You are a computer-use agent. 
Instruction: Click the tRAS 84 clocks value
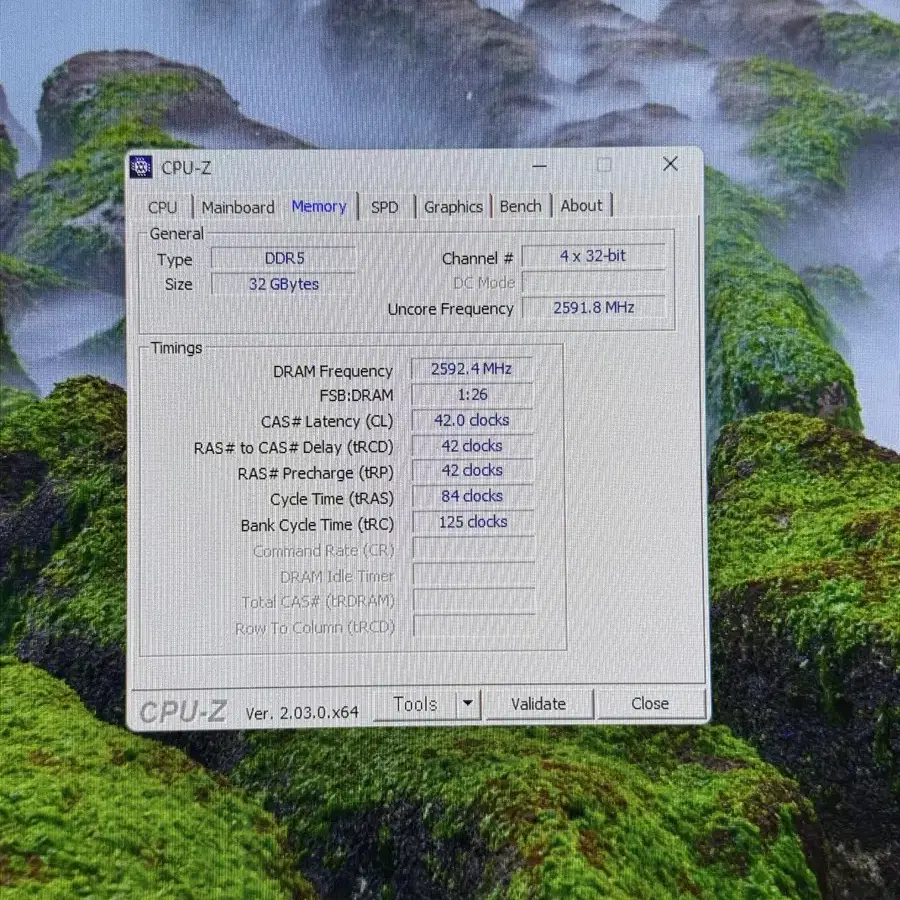pos(472,496)
